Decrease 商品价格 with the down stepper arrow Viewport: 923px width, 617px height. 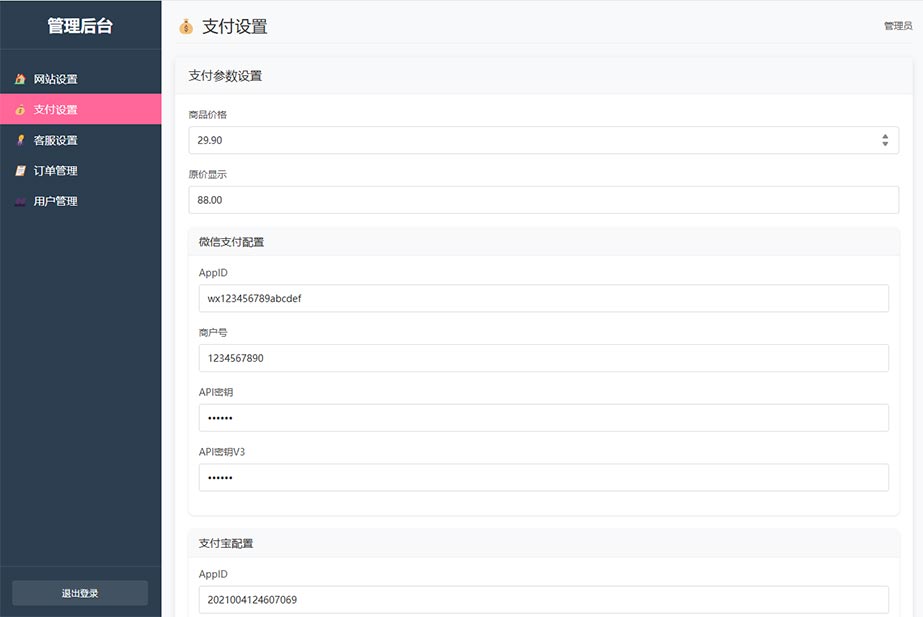coord(885,144)
